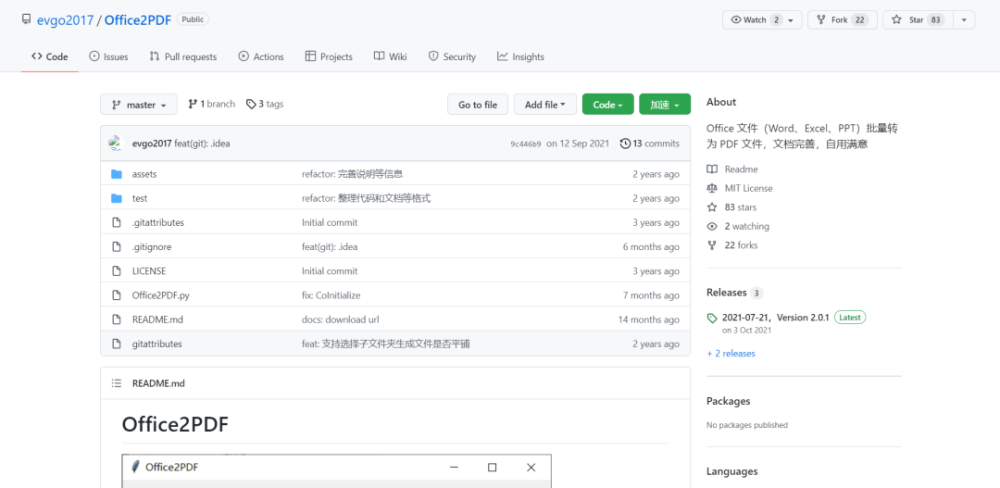Switch to the Issues tab
Viewport: 1000px width, 488px height.
(x=108, y=57)
